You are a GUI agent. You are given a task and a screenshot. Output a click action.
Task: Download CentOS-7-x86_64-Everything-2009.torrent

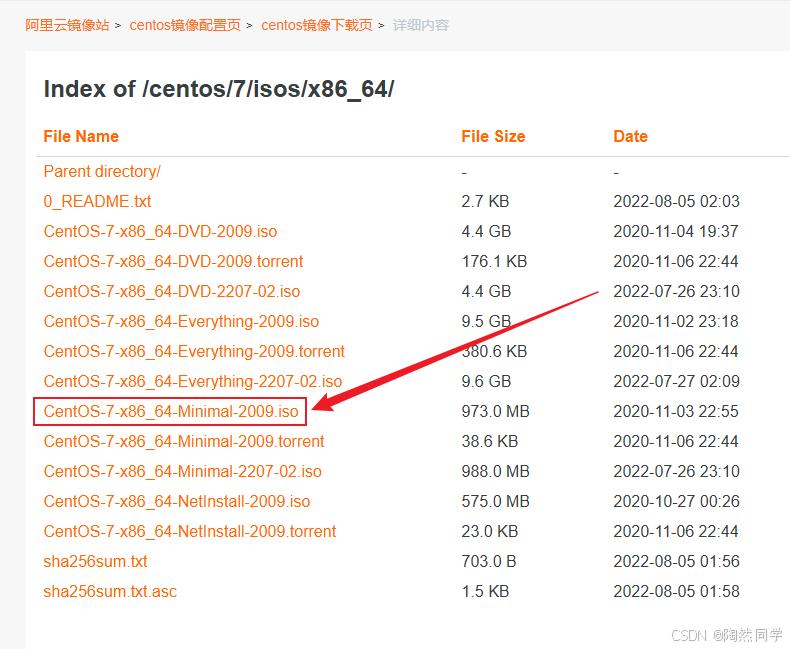point(194,351)
